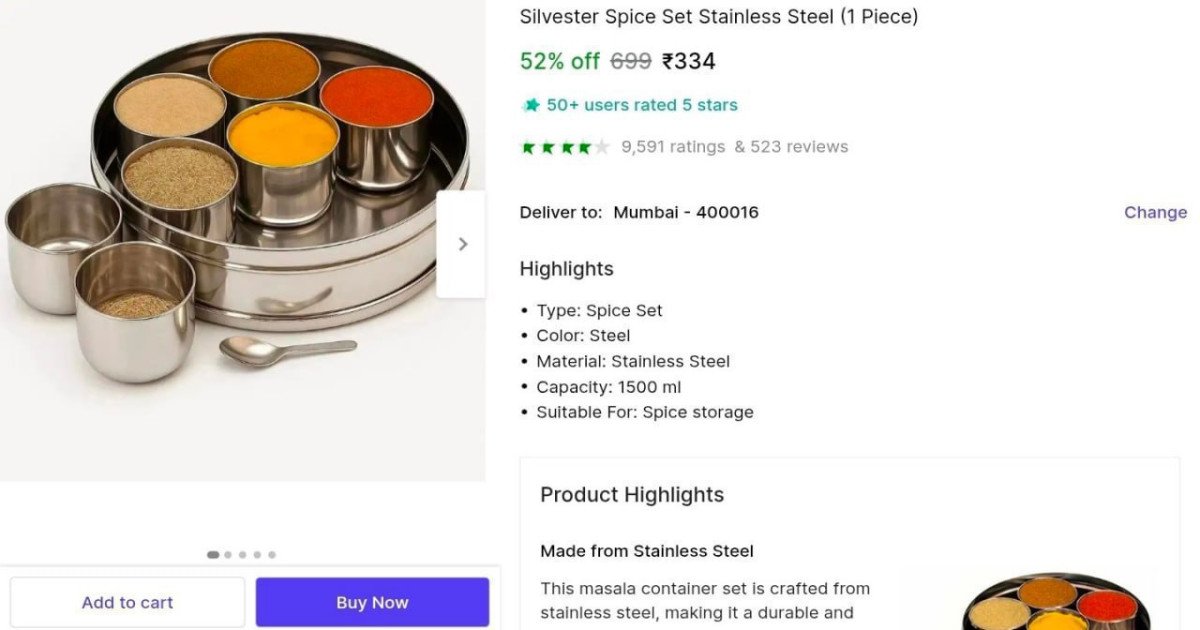
Task: Click the active first carousel indicator
Action: point(213,554)
